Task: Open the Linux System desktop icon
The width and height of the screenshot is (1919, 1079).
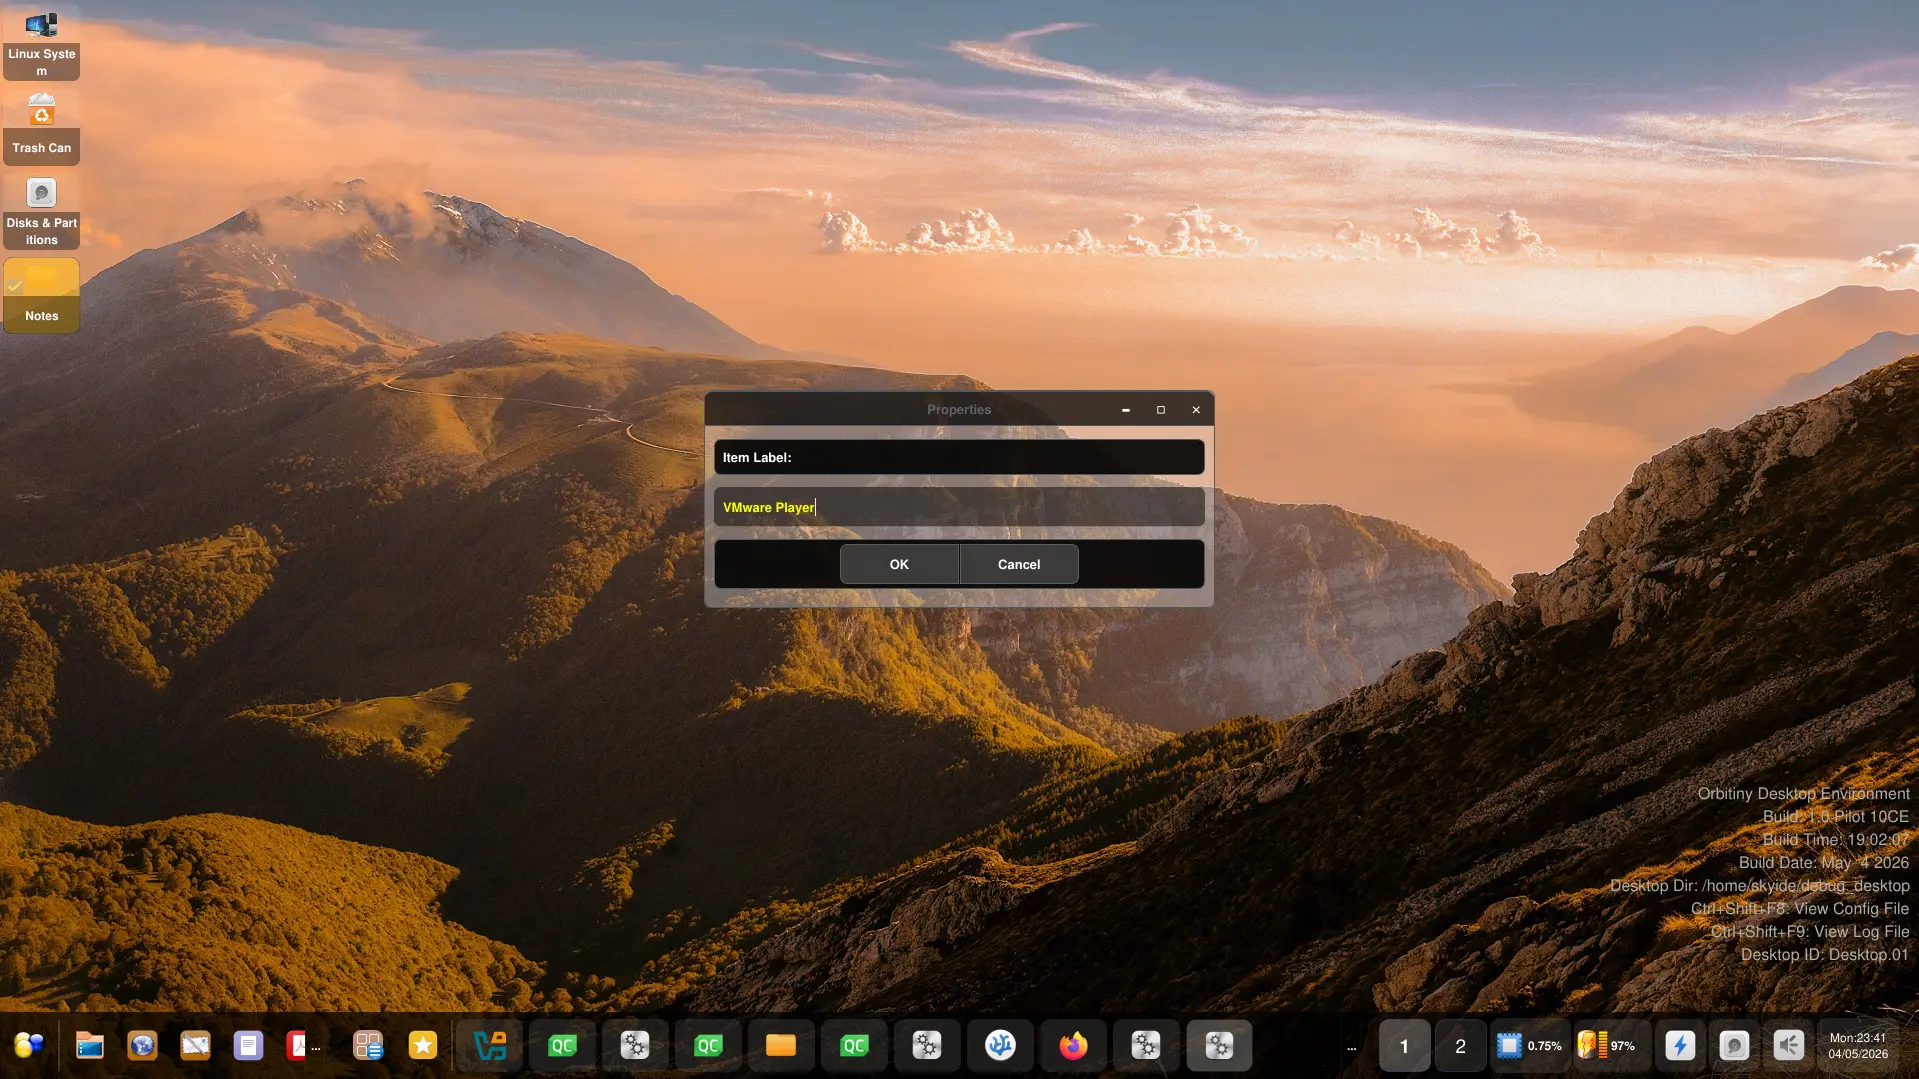Action: pos(41,43)
